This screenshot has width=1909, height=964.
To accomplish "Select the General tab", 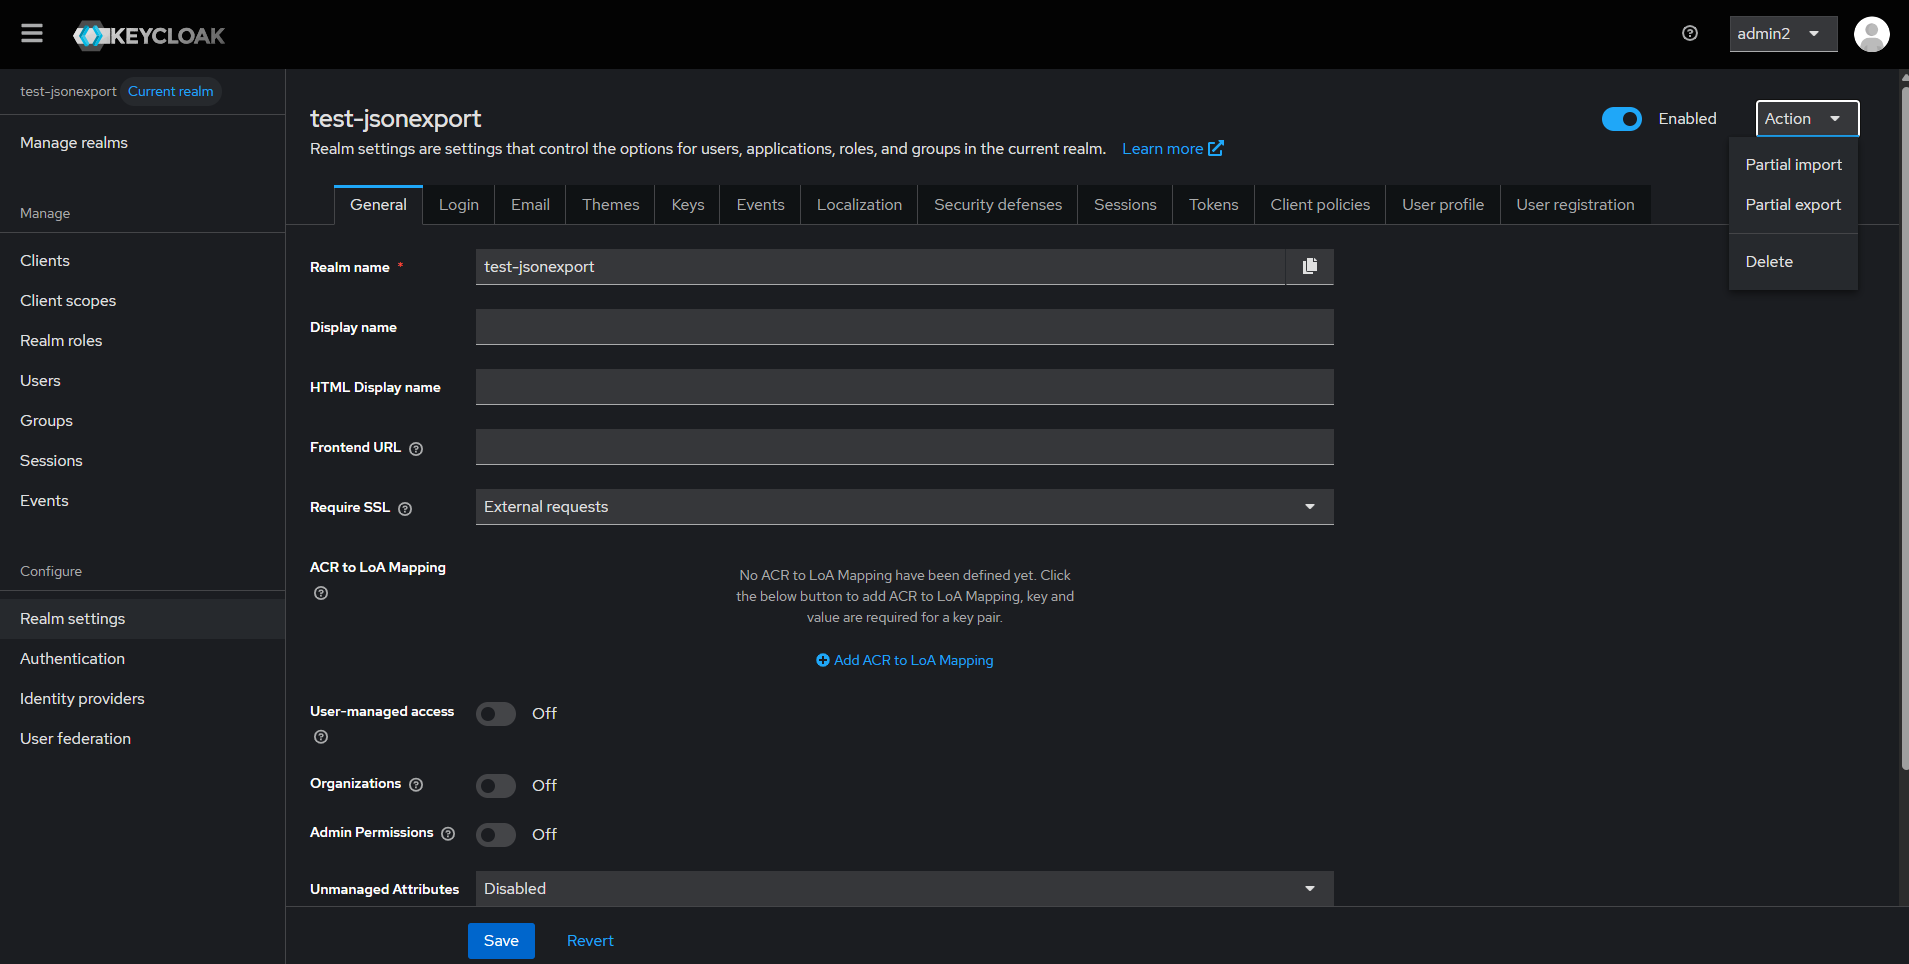I will (x=378, y=205).
